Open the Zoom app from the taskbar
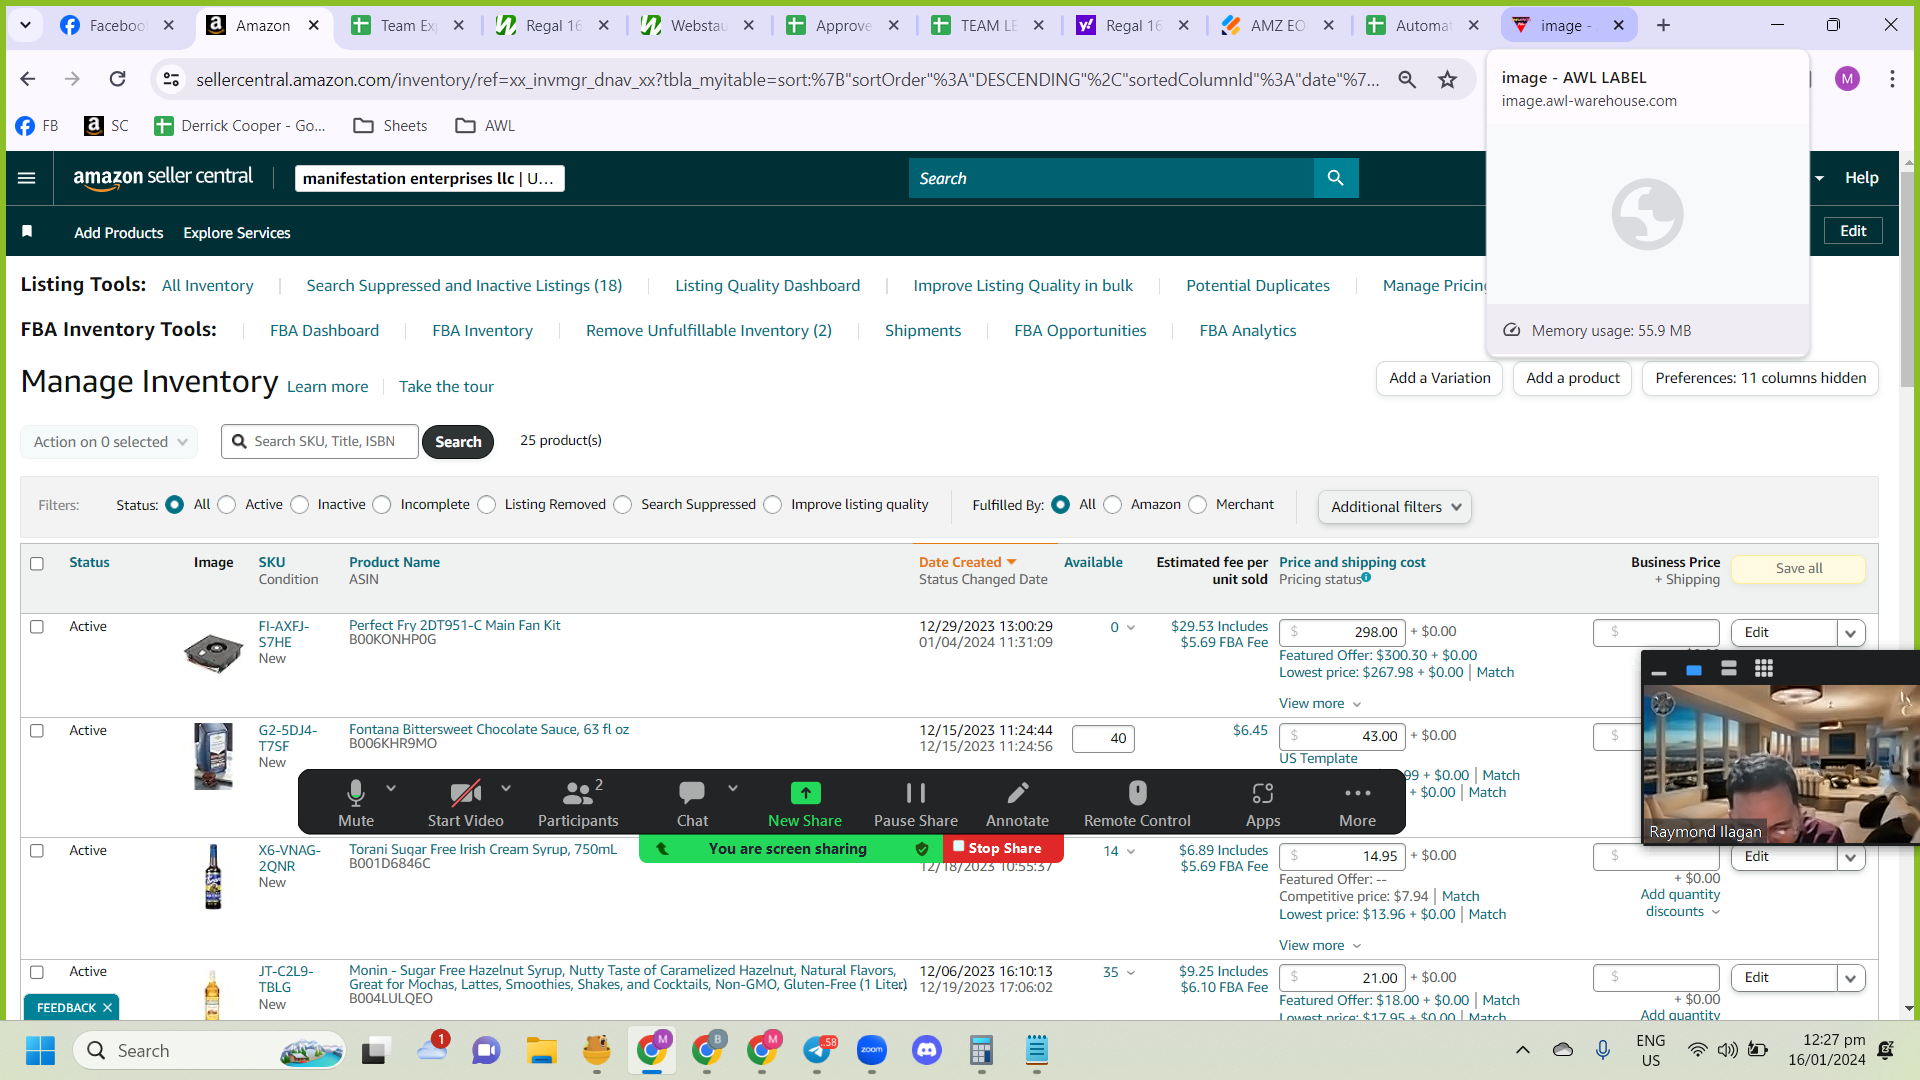The height and width of the screenshot is (1080, 1920). (872, 1051)
